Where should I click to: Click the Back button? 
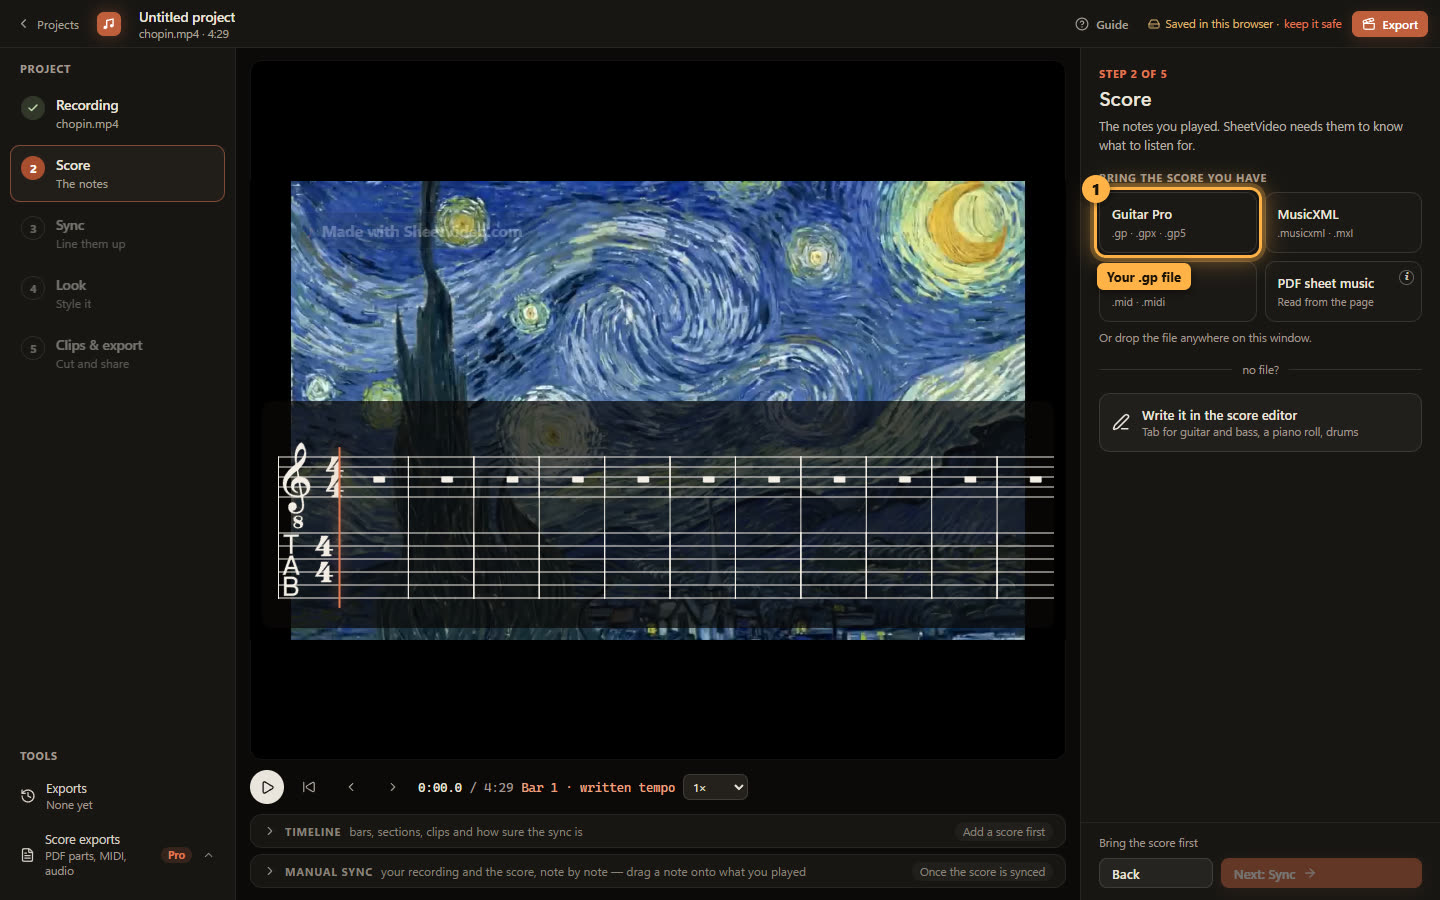pos(1155,874)
